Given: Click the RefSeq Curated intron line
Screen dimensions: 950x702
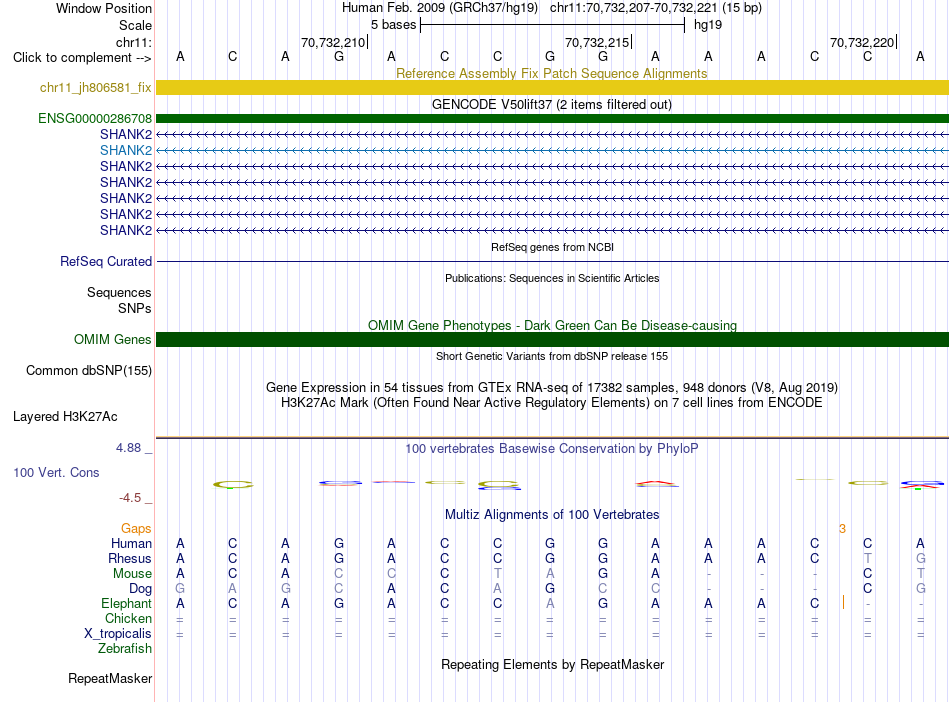Looking at the screenshot, I should 552,262.
